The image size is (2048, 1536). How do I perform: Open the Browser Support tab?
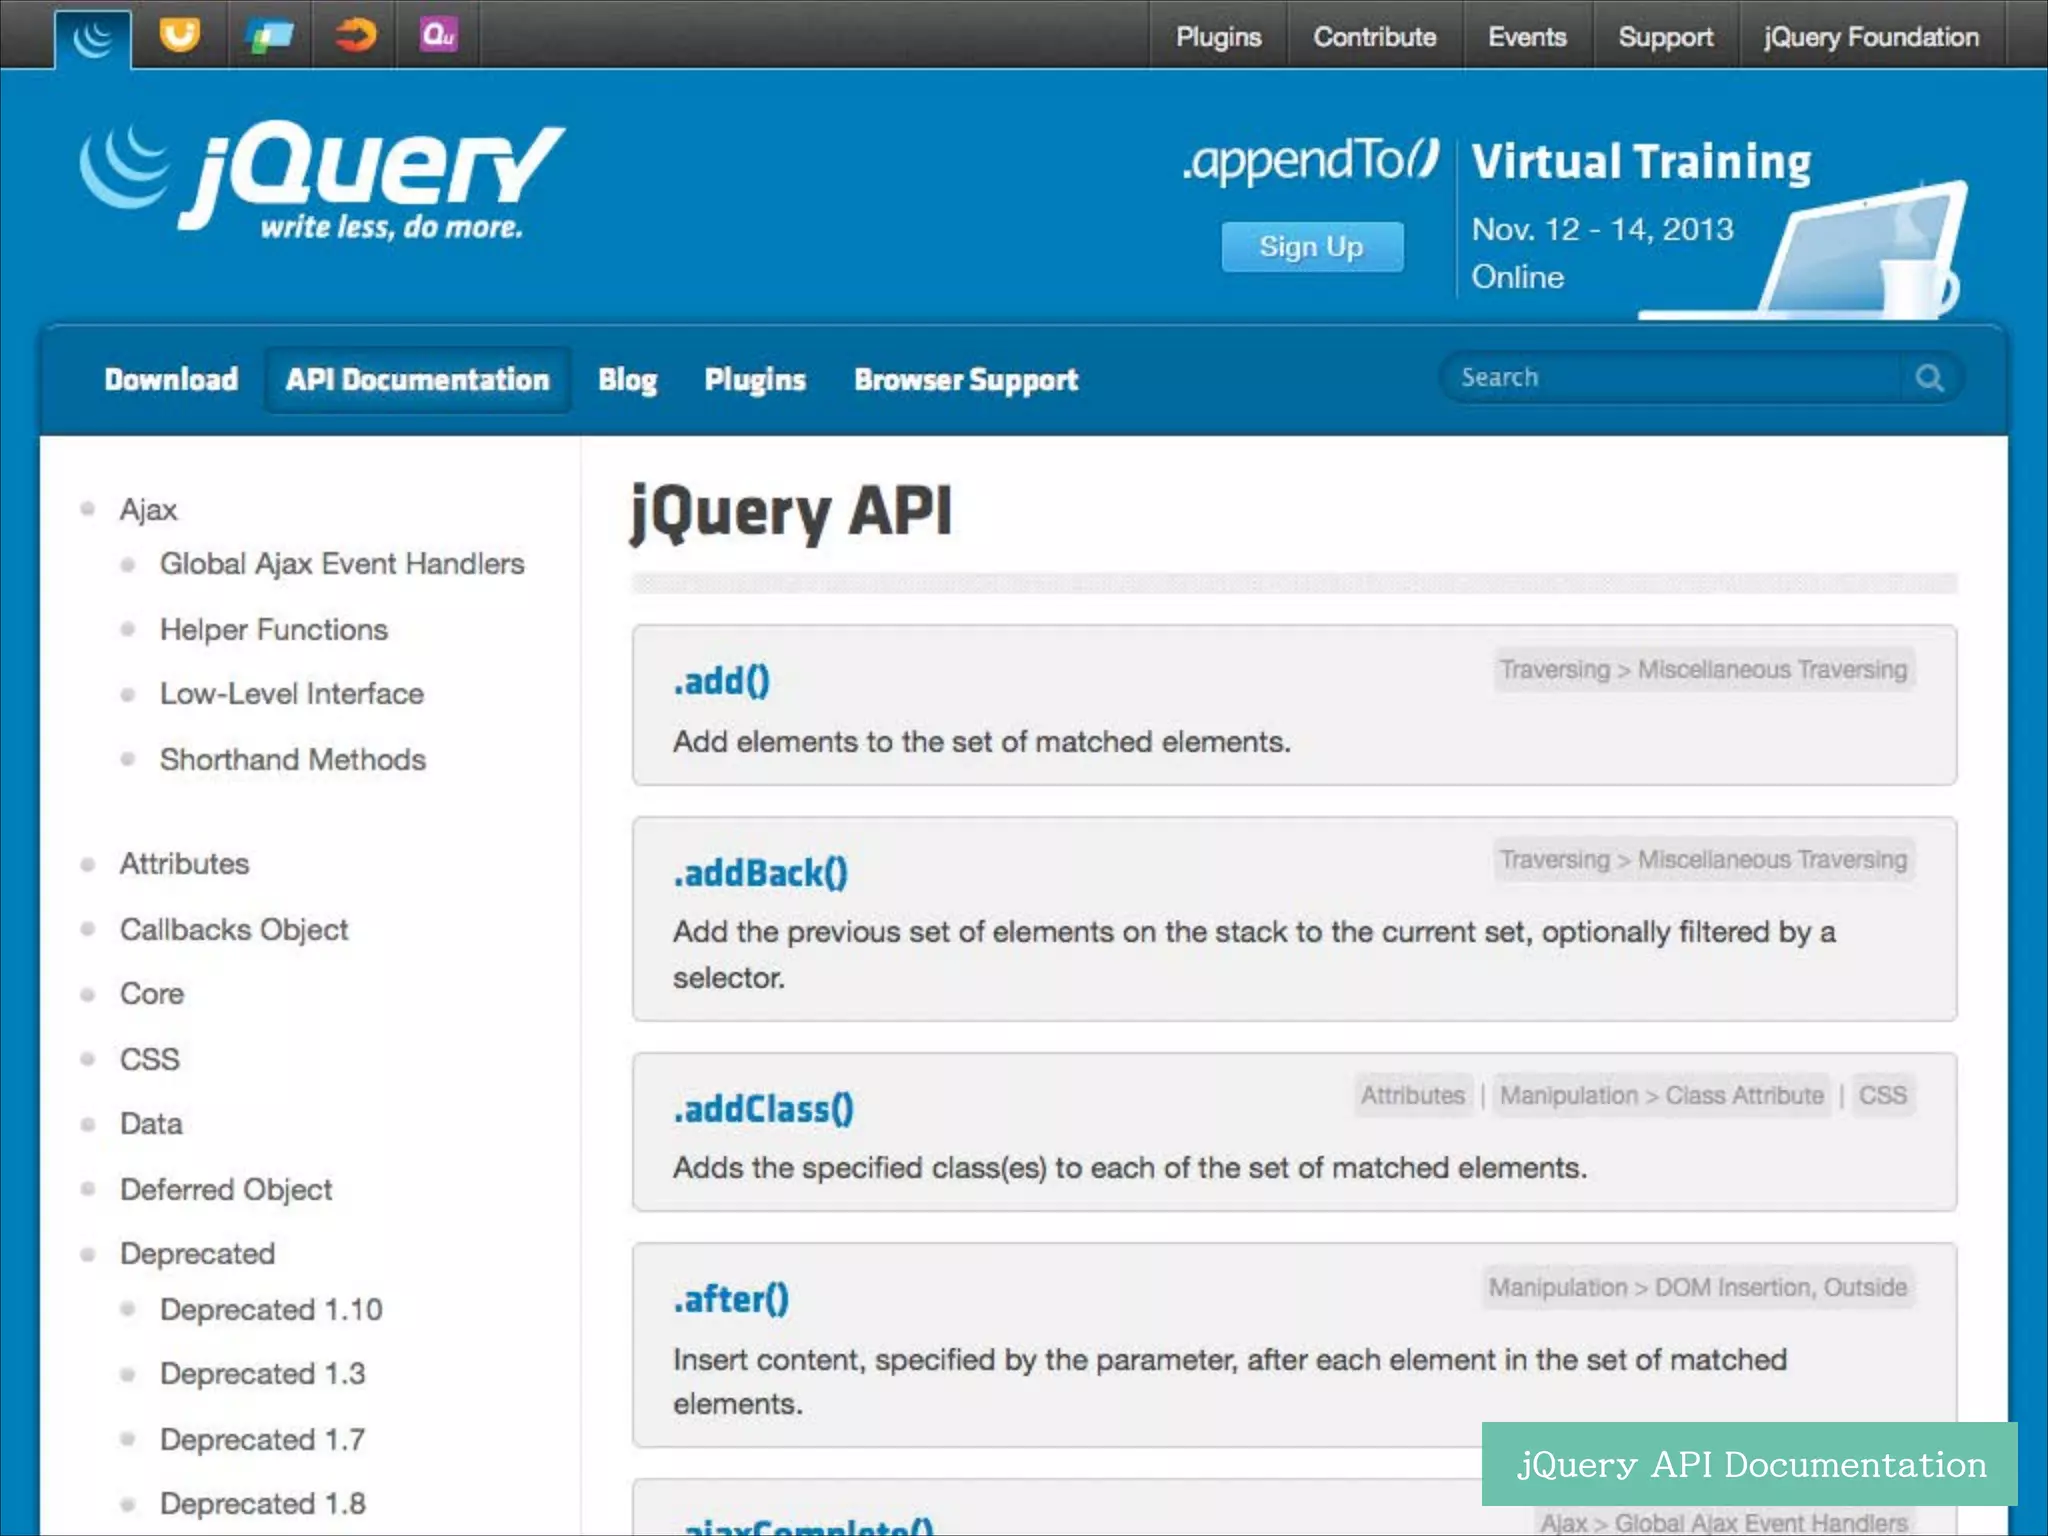pyautogui.click(x=966, y=380)
